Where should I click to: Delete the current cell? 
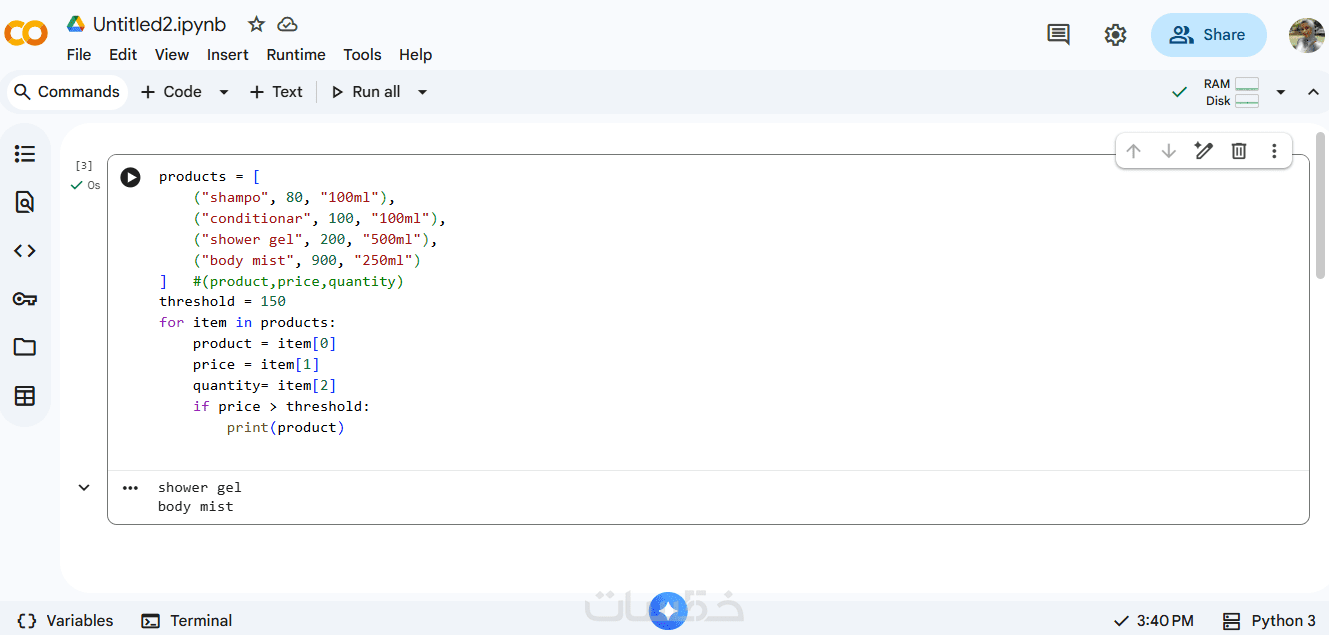[x=1239, y=151]
